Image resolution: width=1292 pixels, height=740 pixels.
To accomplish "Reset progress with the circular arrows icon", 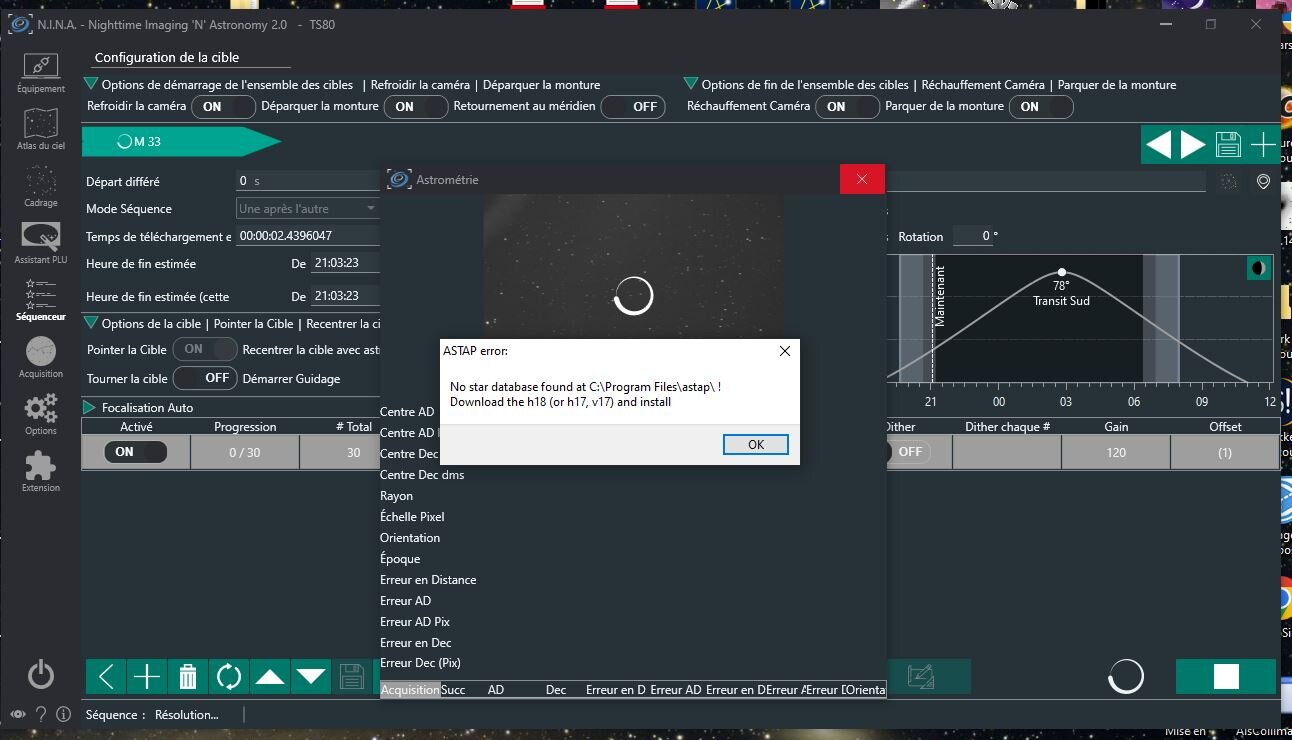I will point(229,677).
